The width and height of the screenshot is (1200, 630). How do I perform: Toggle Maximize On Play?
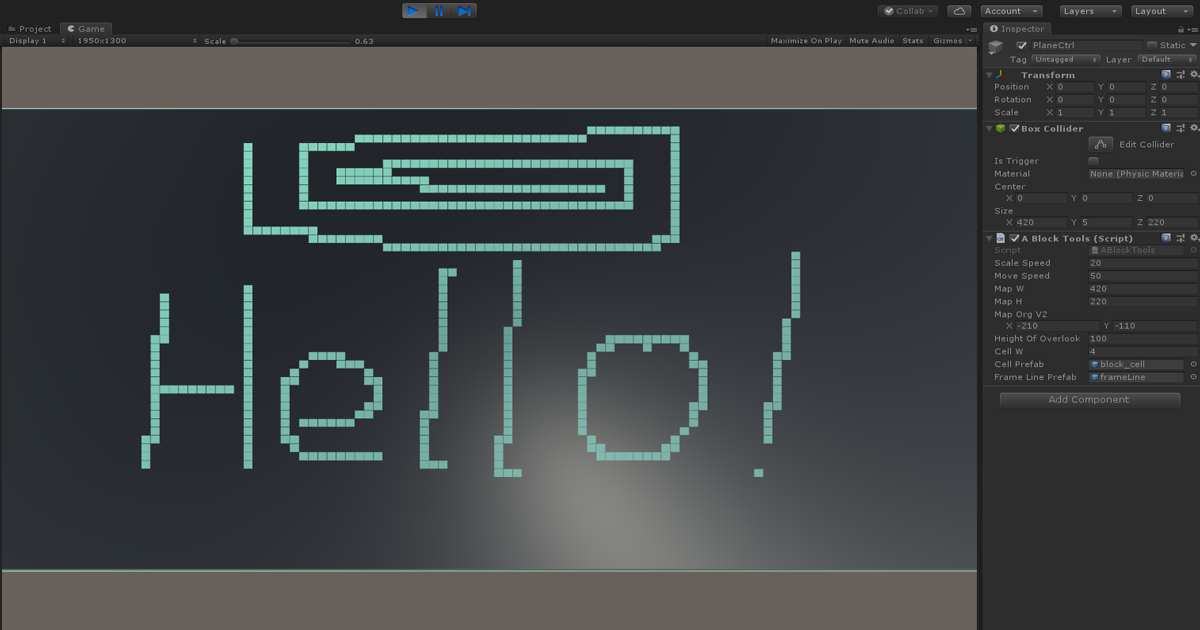pyautogui.click(x=806, y=41)
